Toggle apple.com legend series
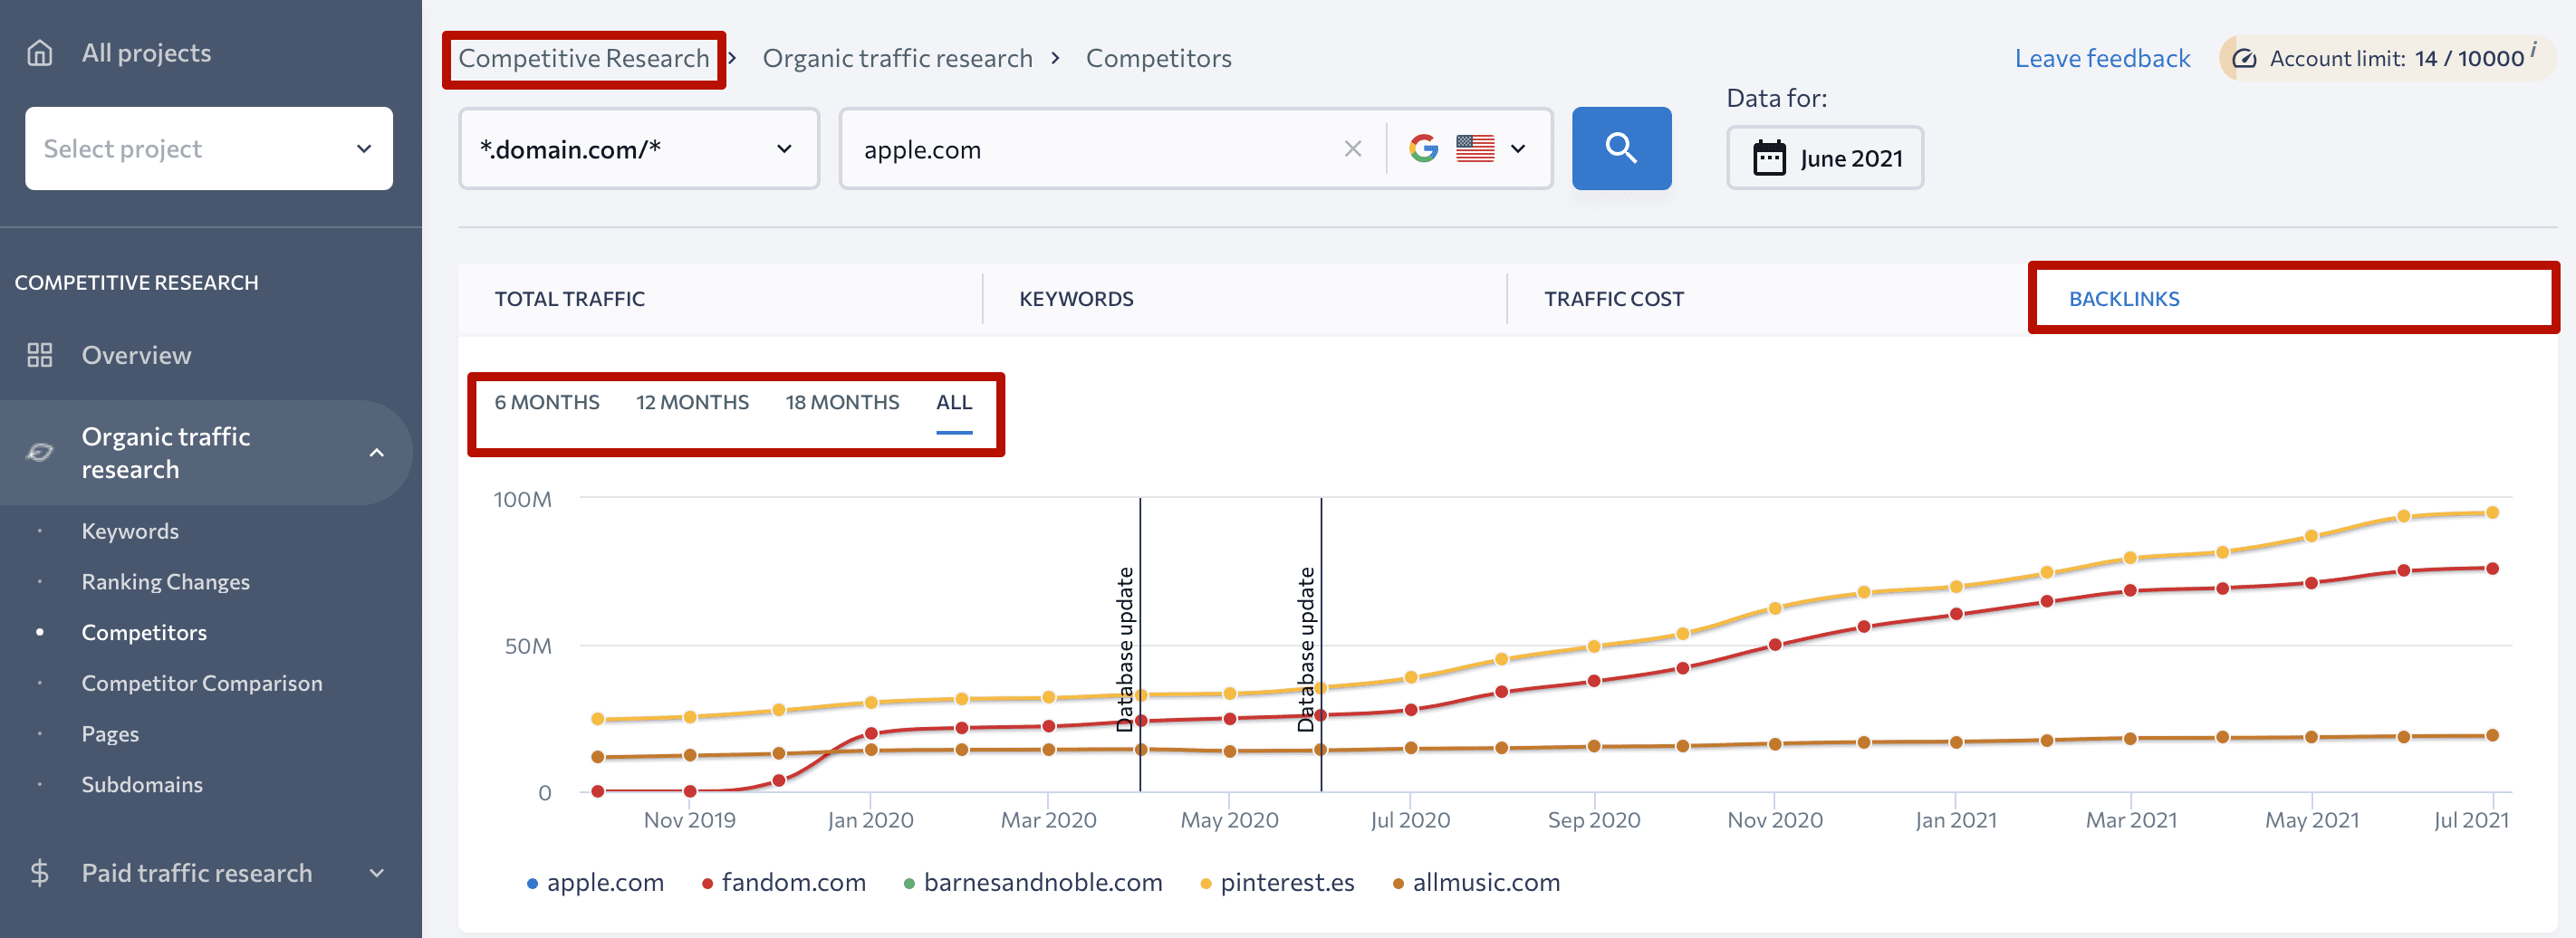 point(595,883)
